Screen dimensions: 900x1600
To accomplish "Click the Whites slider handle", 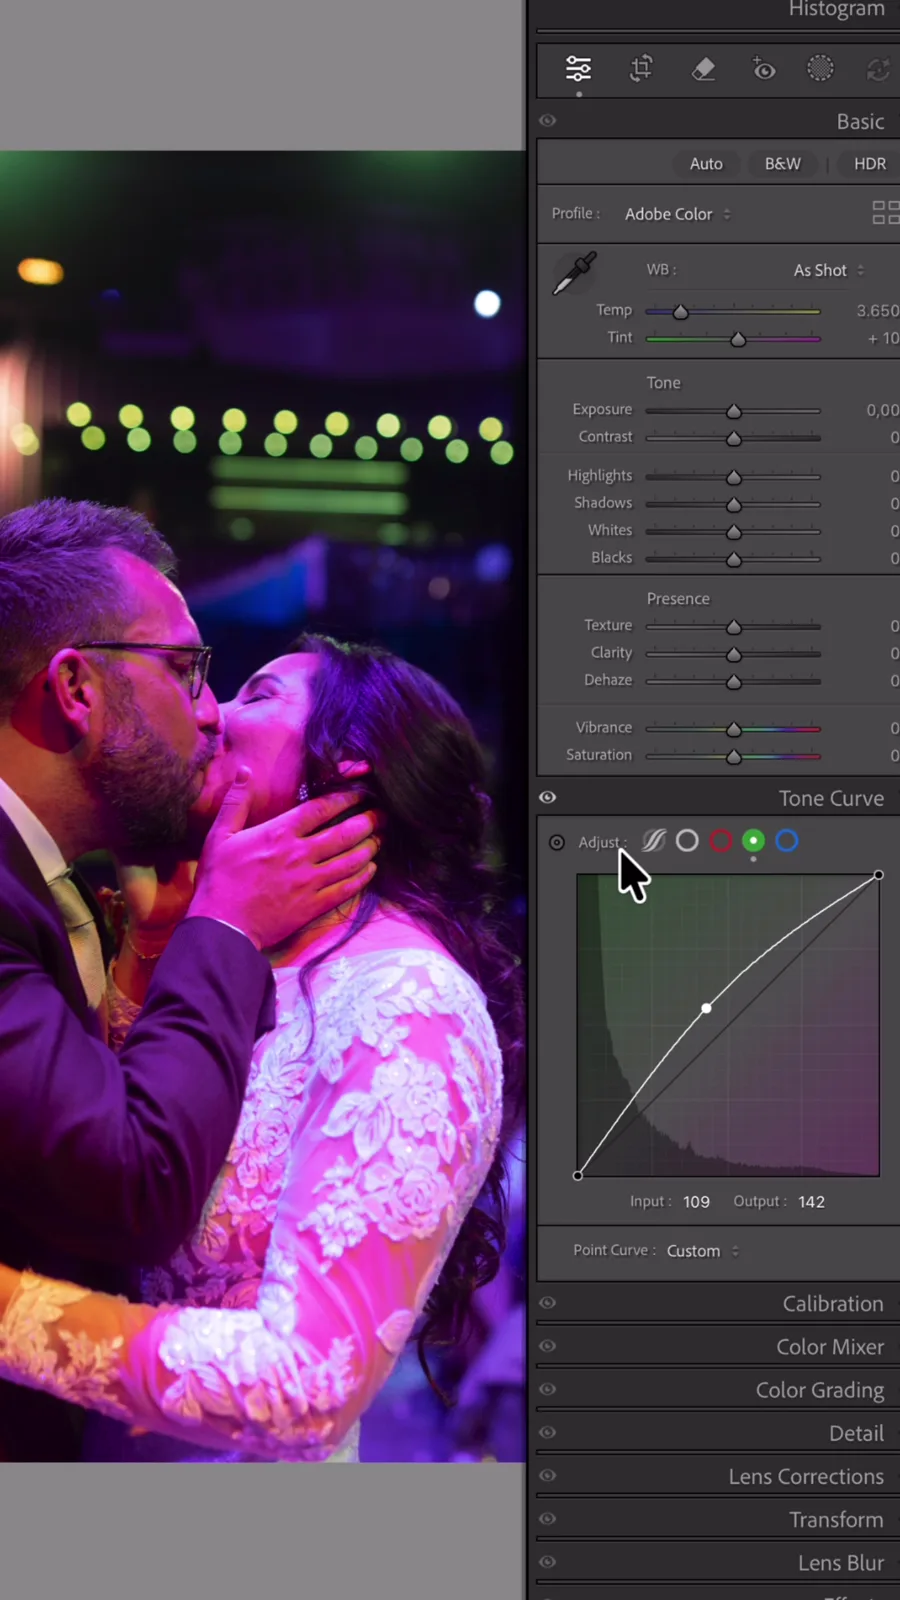I will (x=734, y=531).
